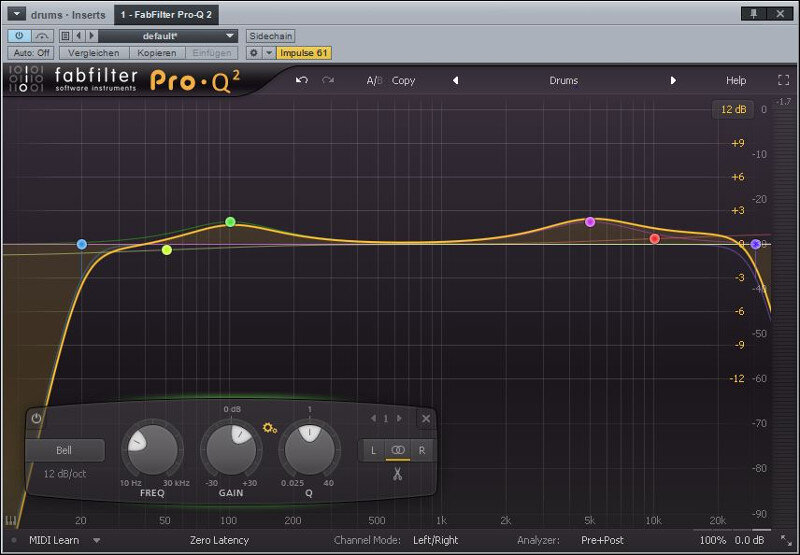Pin the plugin window

[754, 14]
